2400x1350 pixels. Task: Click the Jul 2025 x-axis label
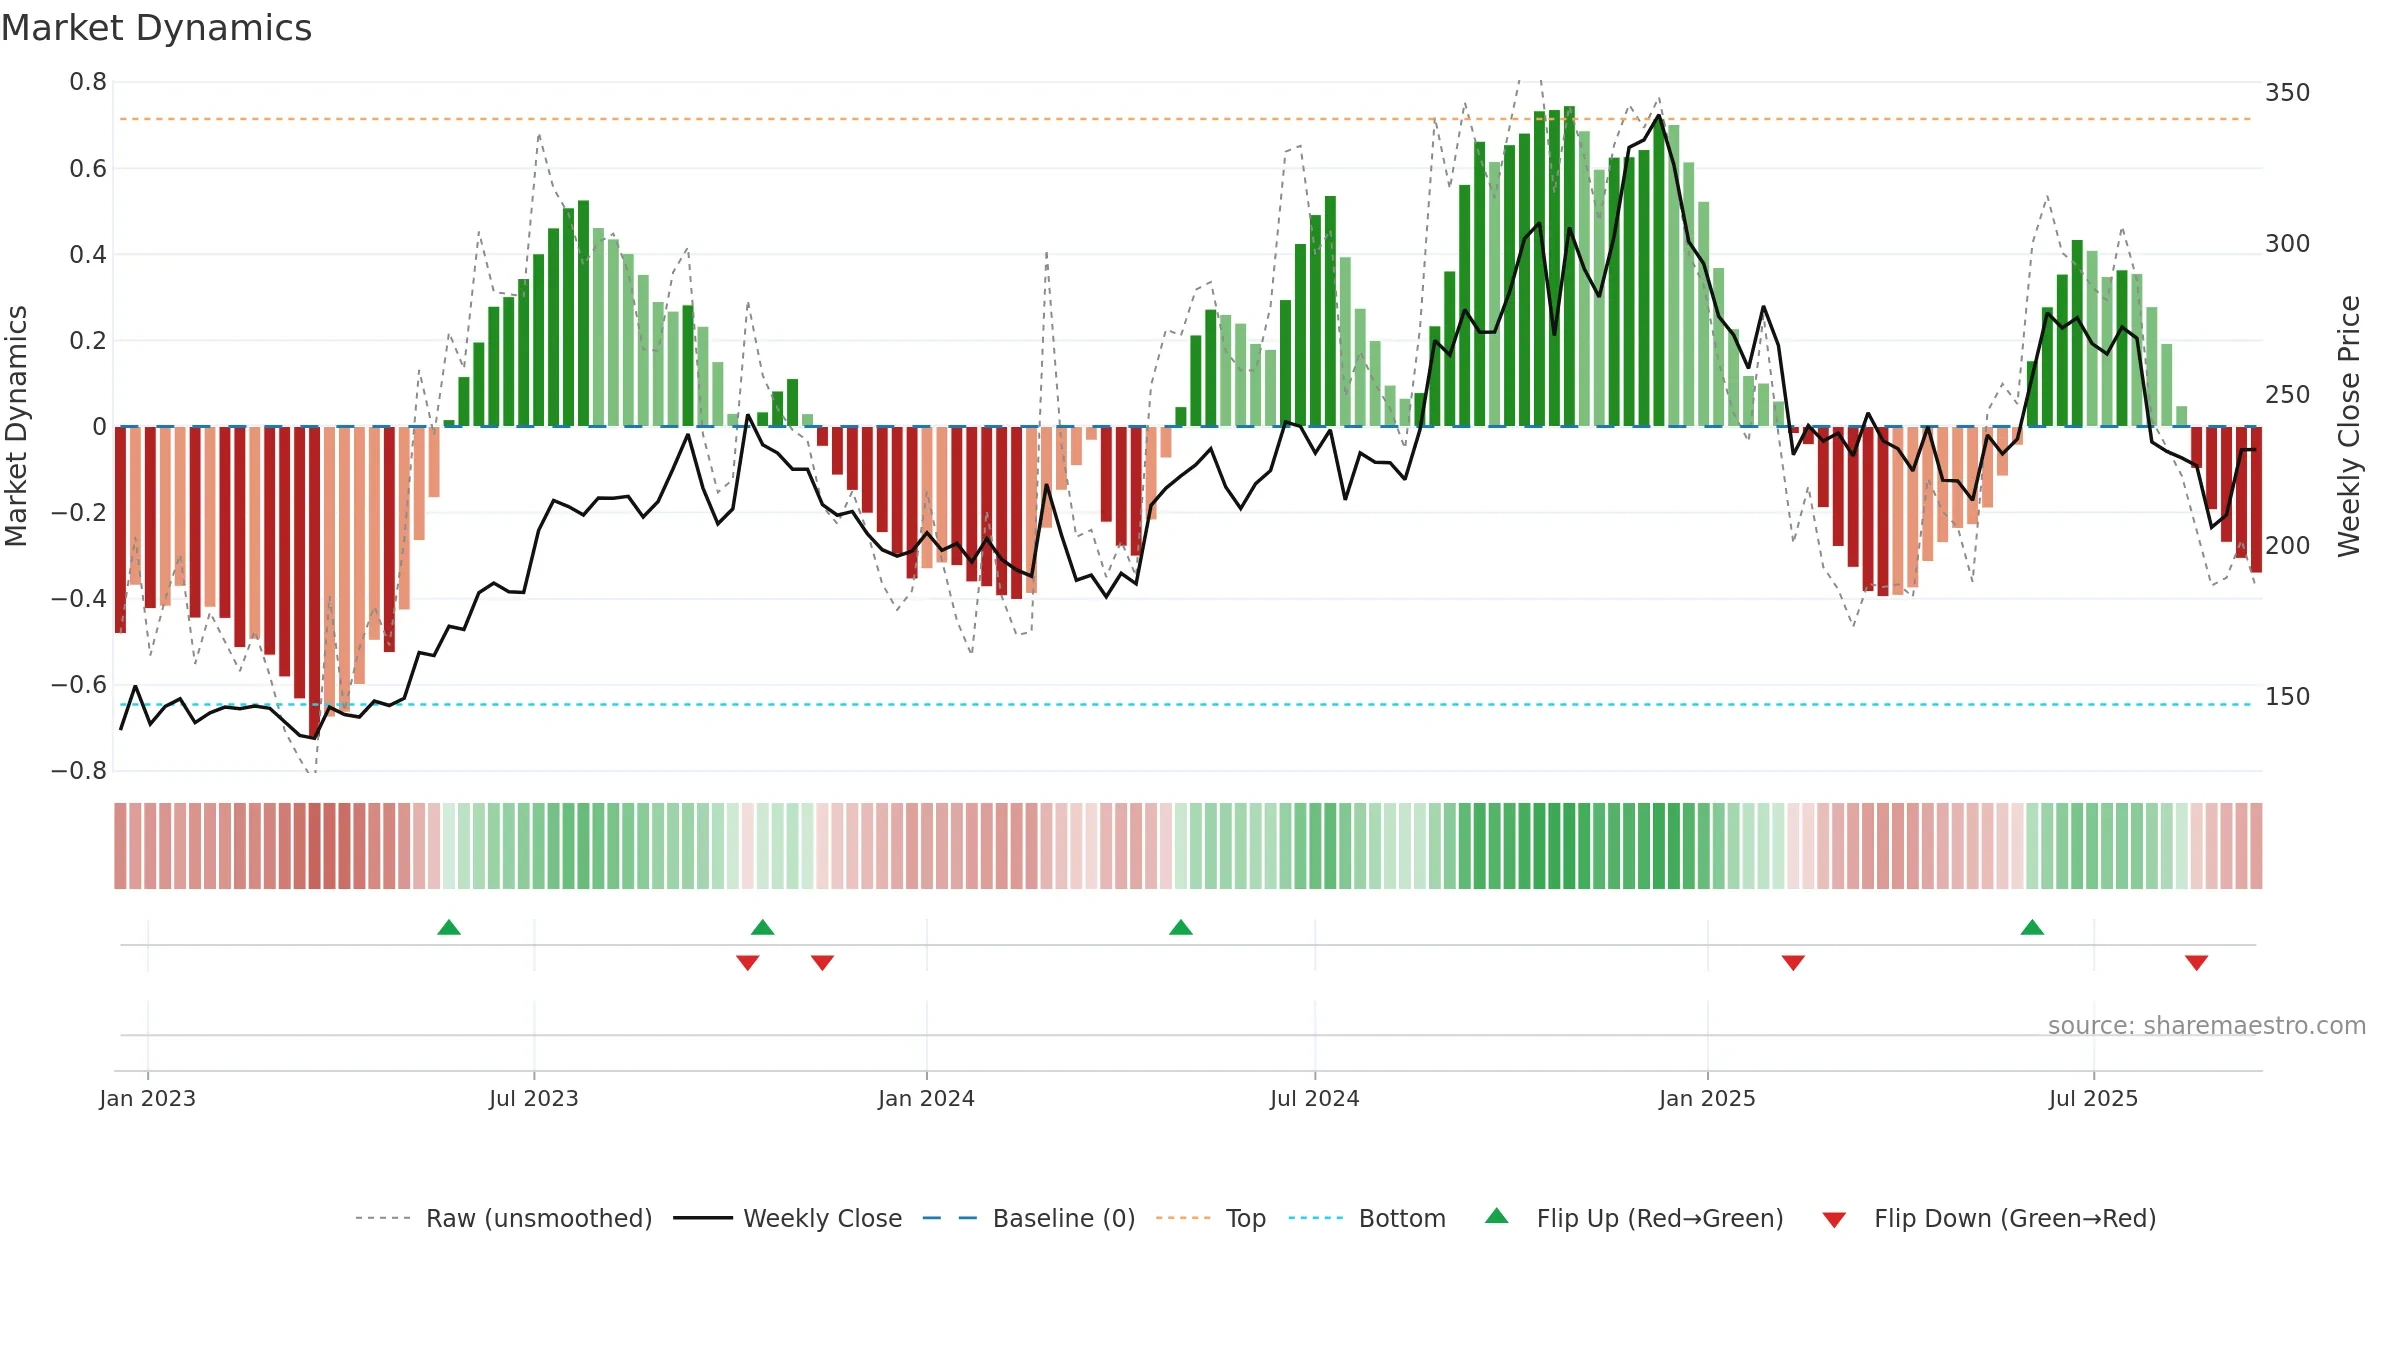2094,1098
